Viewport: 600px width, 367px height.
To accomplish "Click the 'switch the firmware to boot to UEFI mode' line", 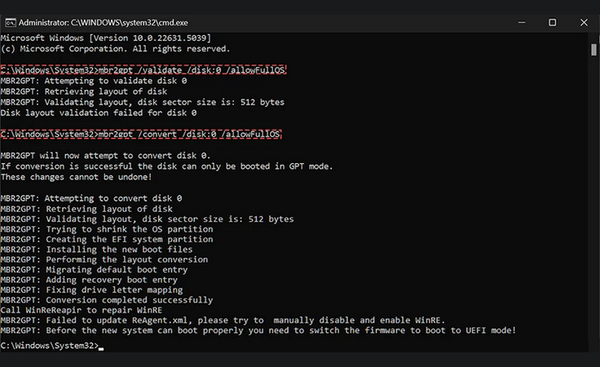I will [258, 330].
